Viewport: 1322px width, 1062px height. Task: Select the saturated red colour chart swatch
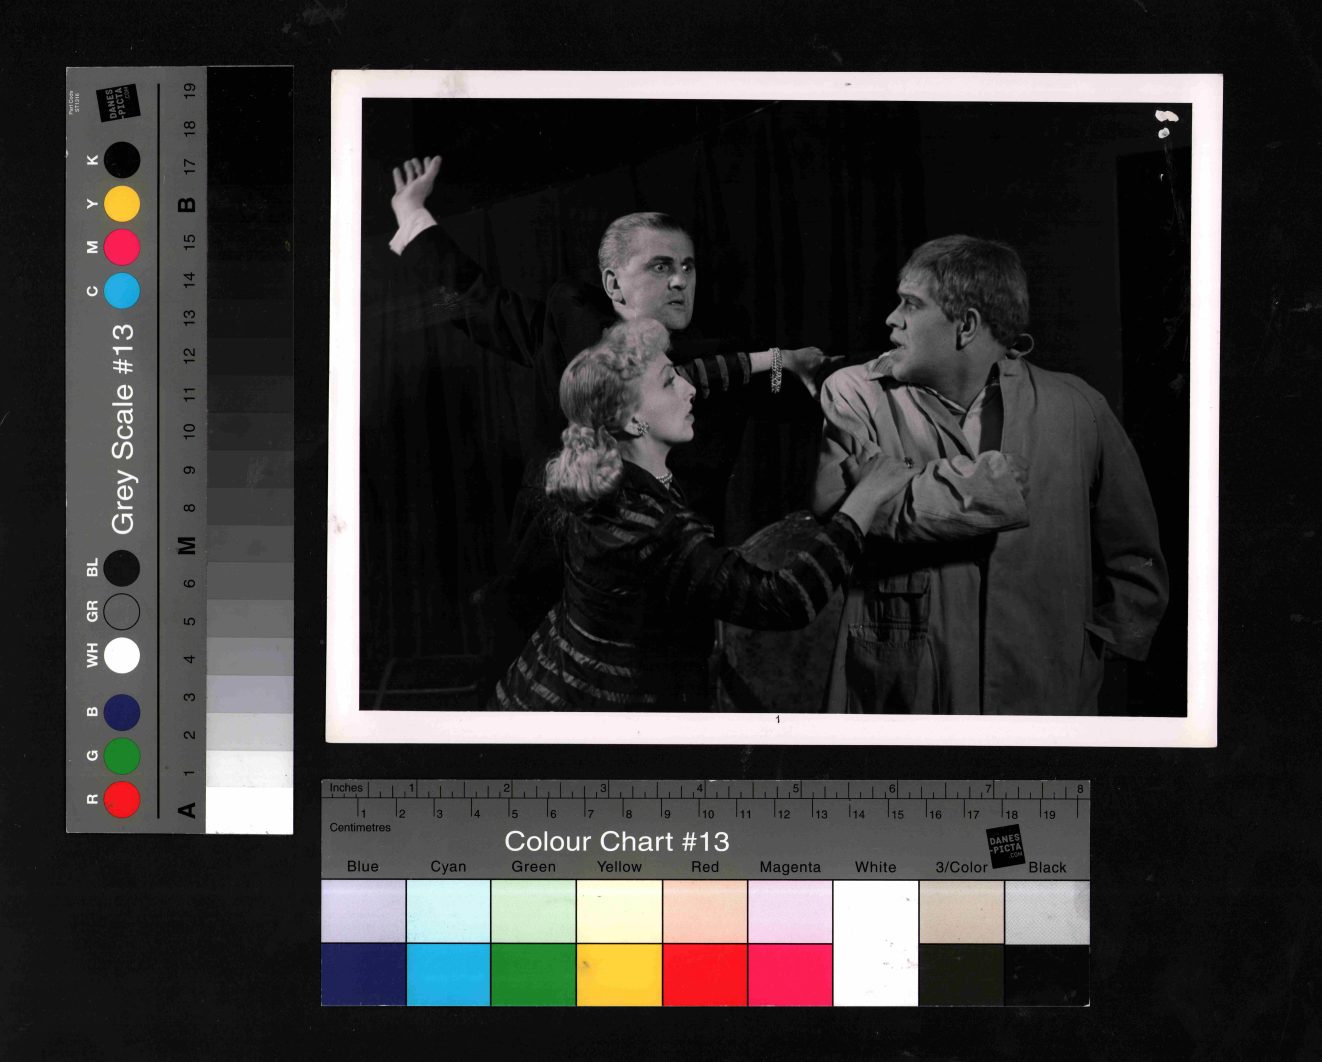pos(705,975)
